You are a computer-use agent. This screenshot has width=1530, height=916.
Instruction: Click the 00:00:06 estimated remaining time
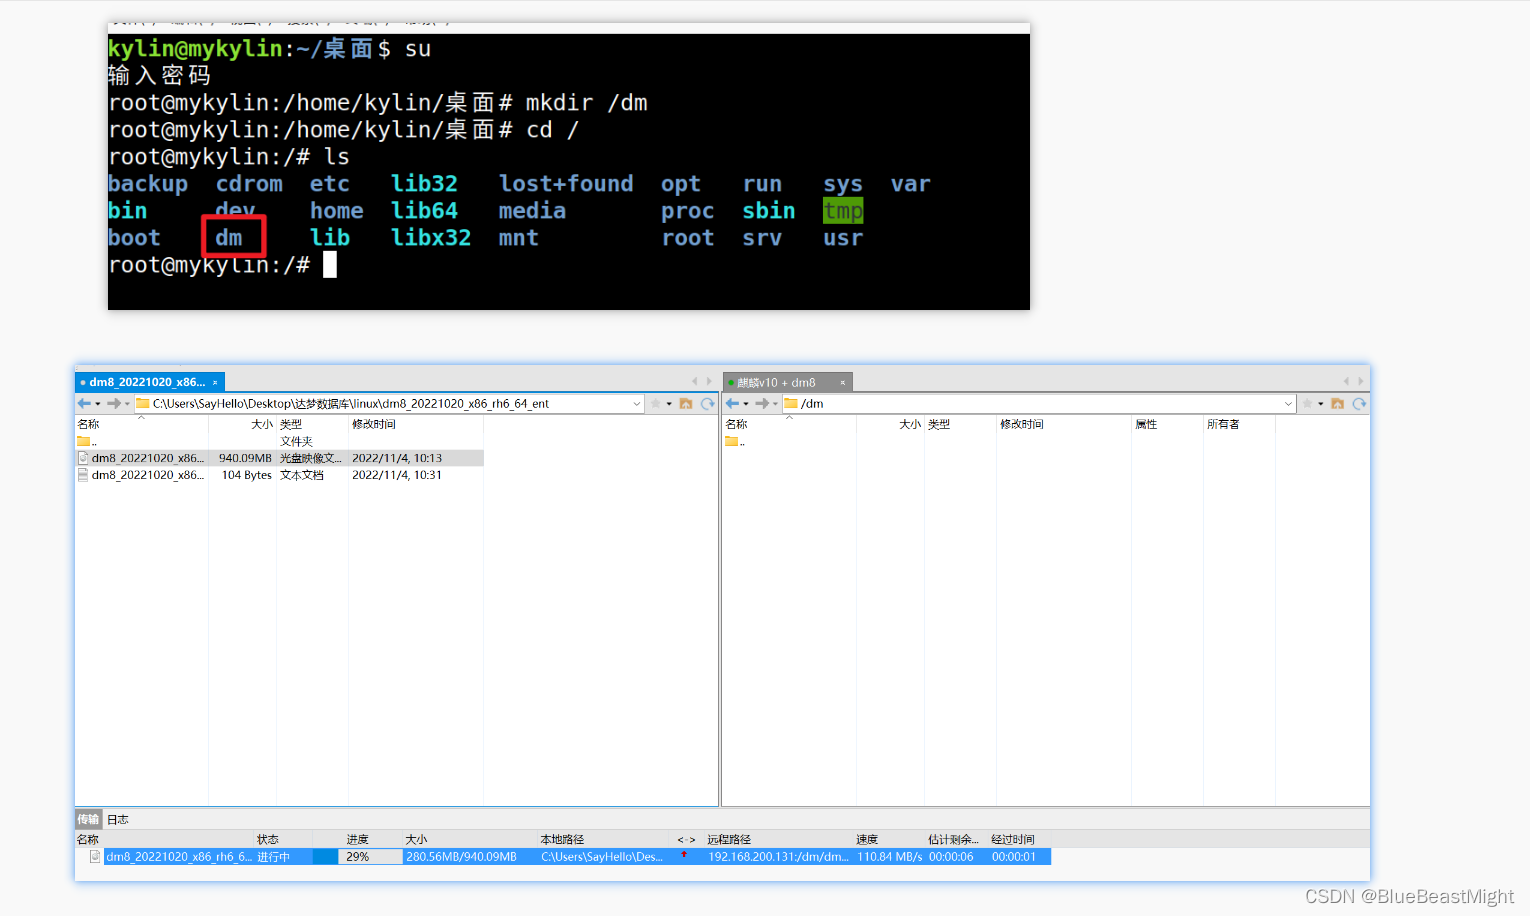951,857
